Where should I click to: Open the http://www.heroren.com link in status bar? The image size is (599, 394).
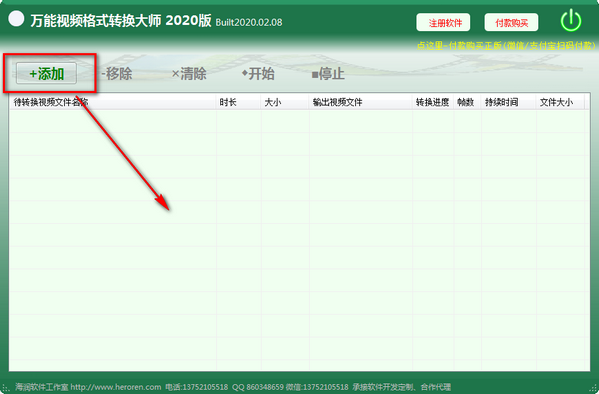tap(116, 387)
